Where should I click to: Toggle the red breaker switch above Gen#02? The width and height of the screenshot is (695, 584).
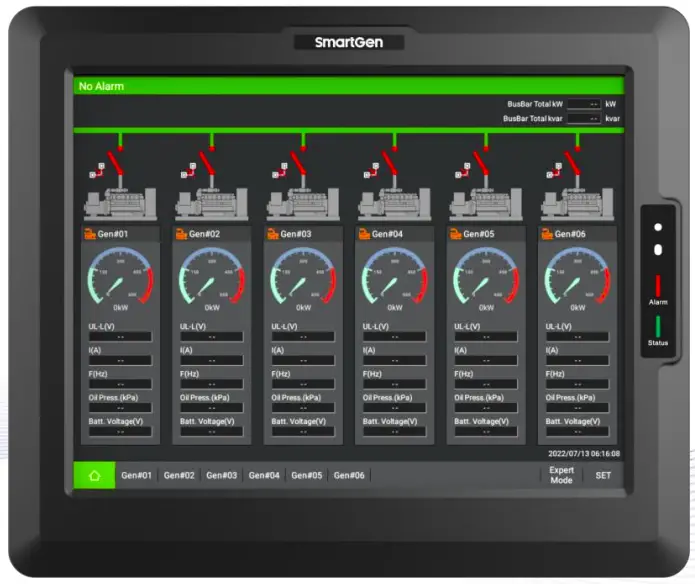click(207, 163)
